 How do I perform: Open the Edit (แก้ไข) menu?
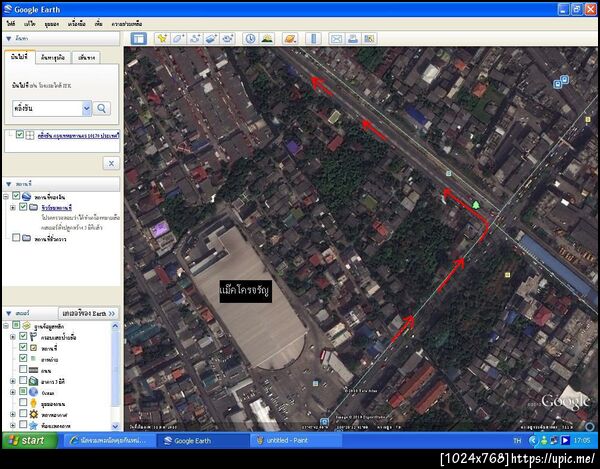pyautogui.click(x=29, y=24)
